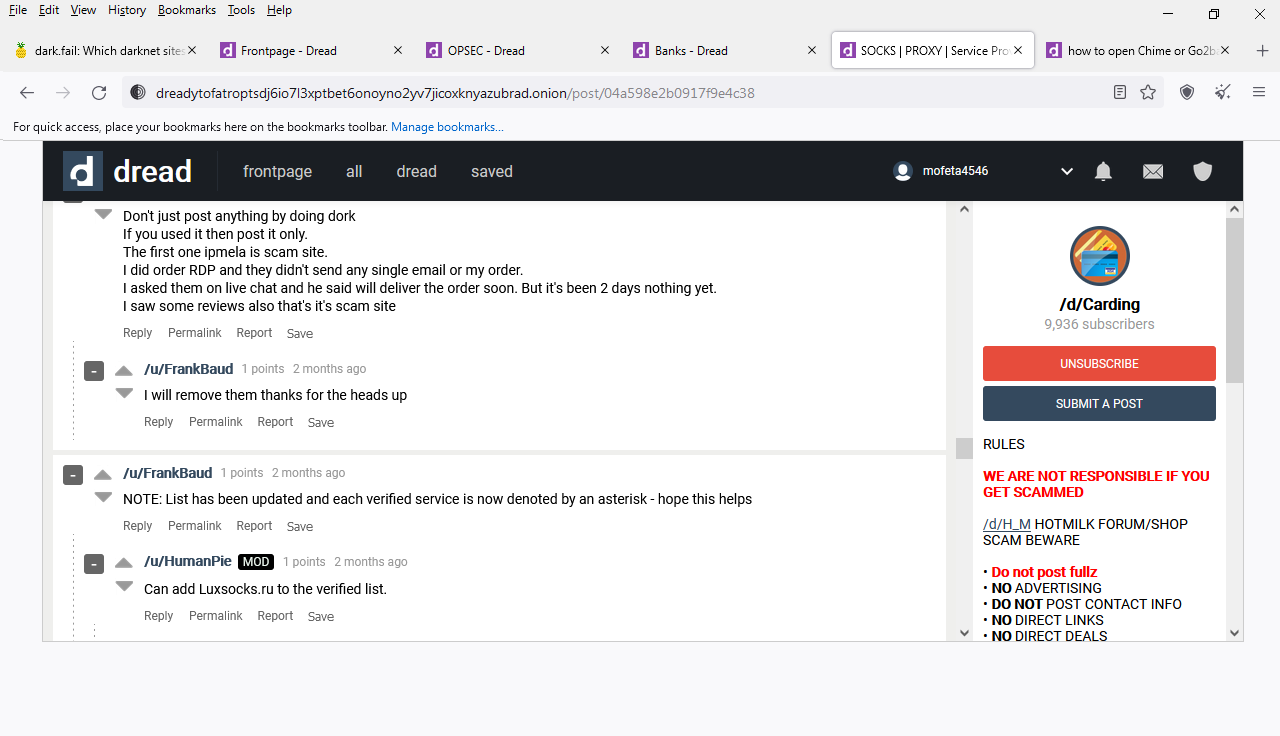
Task: Open the notifications bell icon
Action: tap(1103, 171)
